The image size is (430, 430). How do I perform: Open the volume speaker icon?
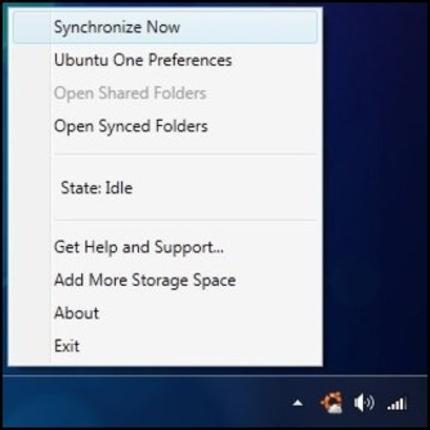[x=364, y=403]
